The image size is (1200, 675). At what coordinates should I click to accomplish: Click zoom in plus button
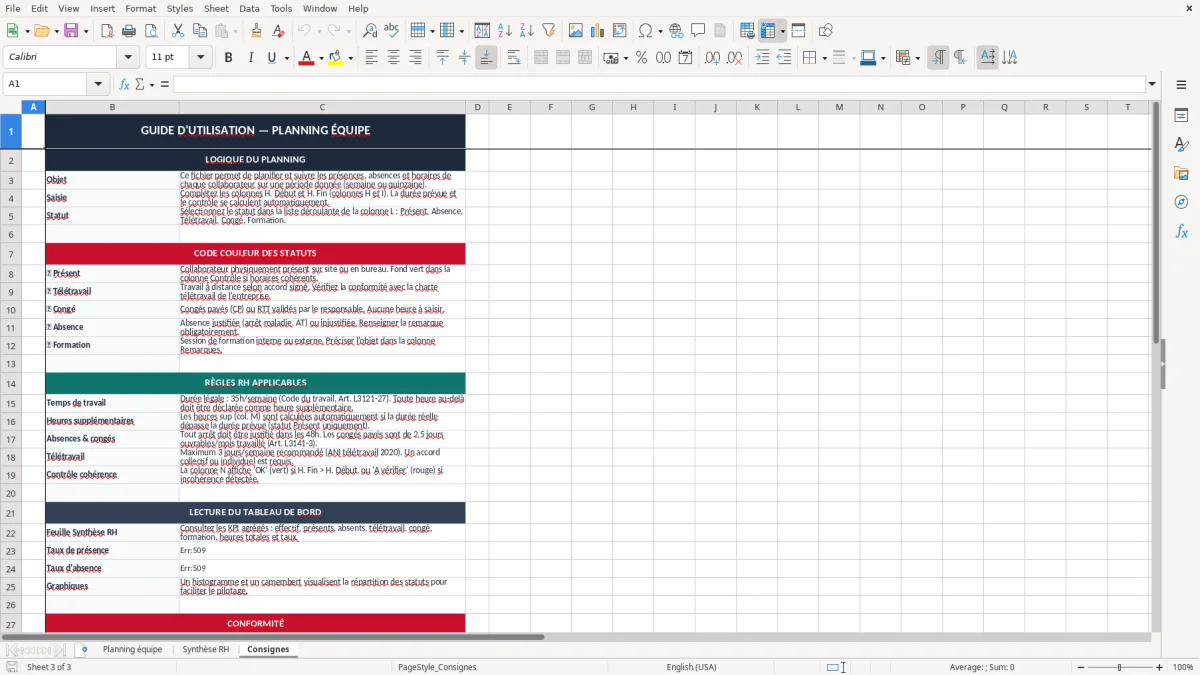pos(1160,667)
